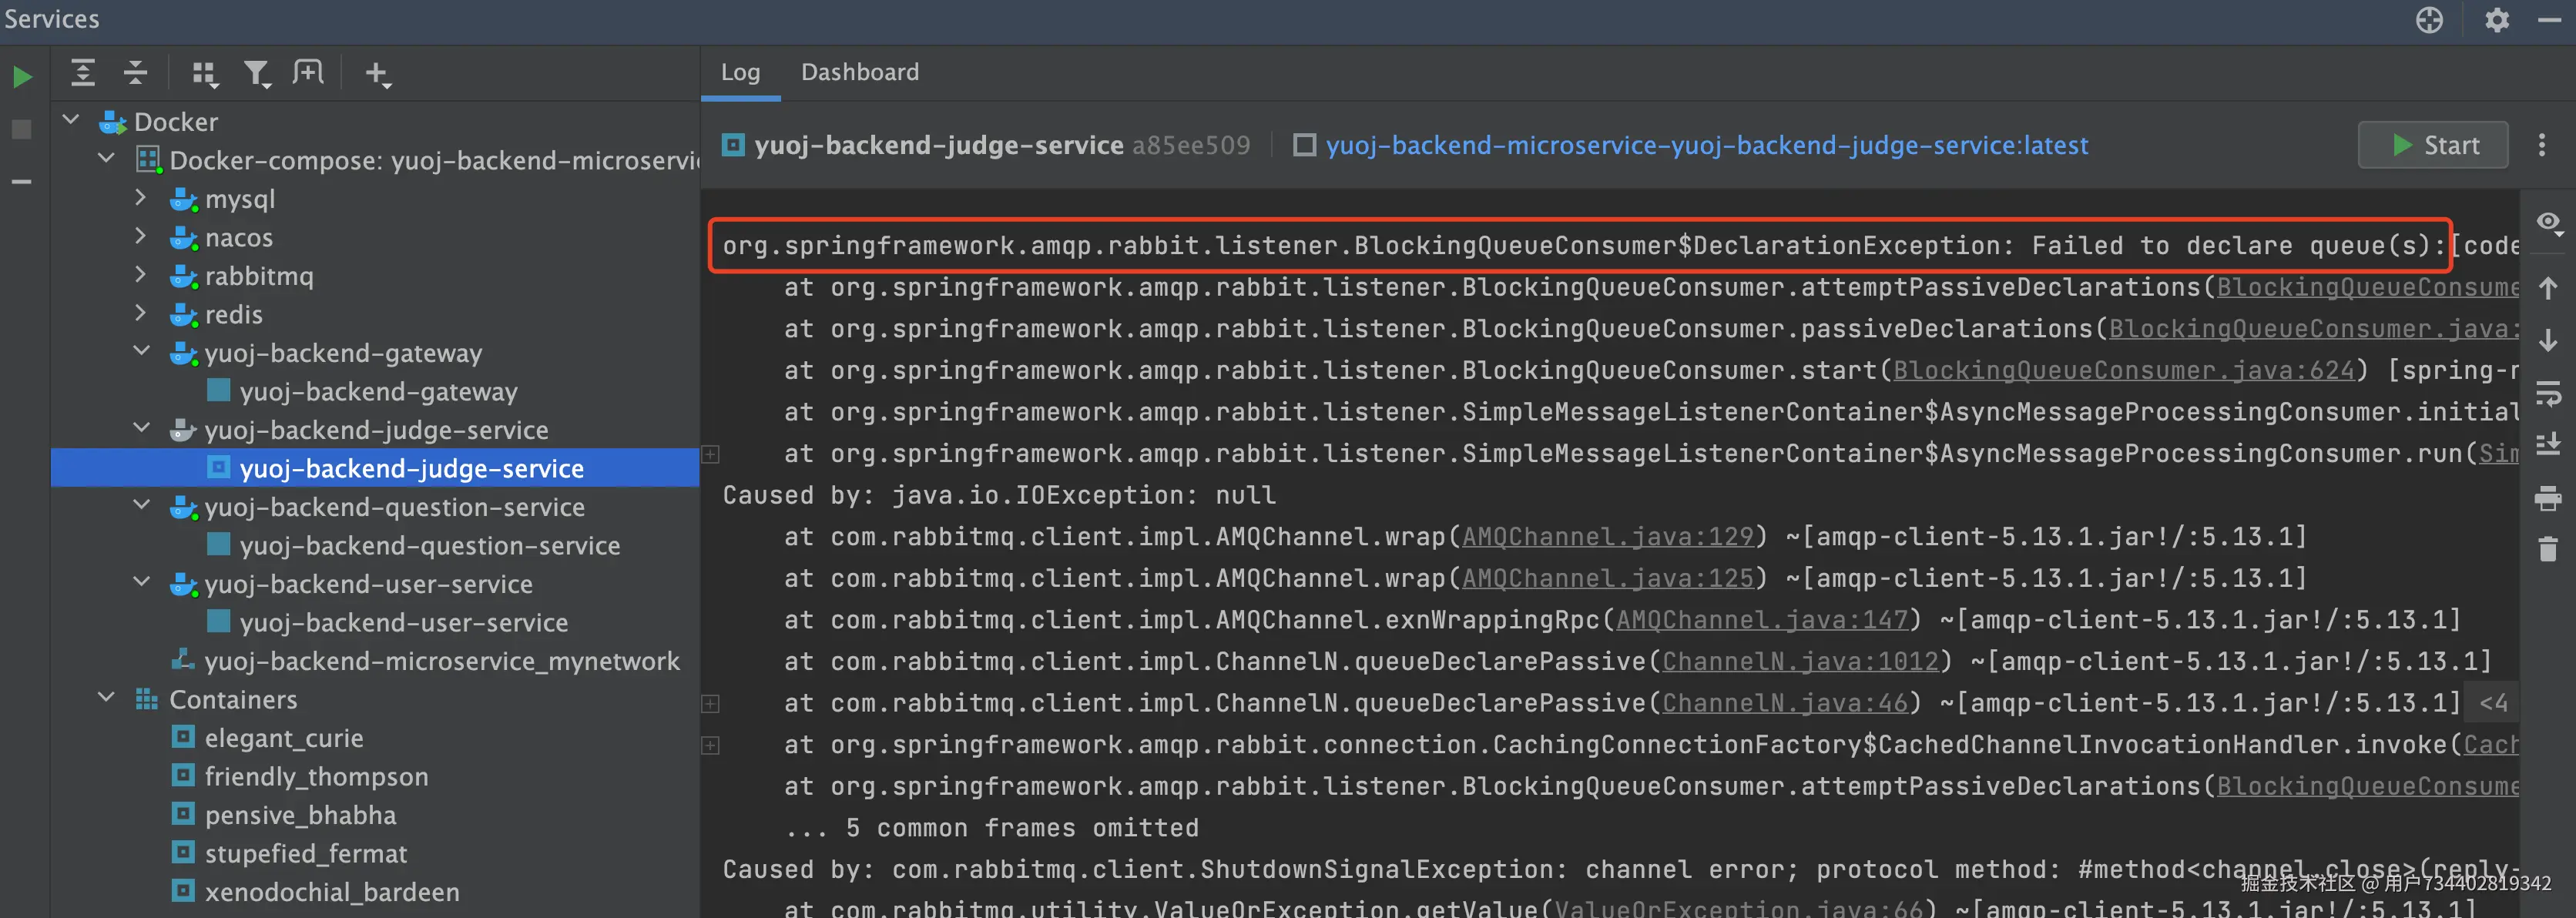Select the highlighted yuoj-backend-judge-service container
This screenshot has height=918, width=2576.
click(x=375, y=468)
